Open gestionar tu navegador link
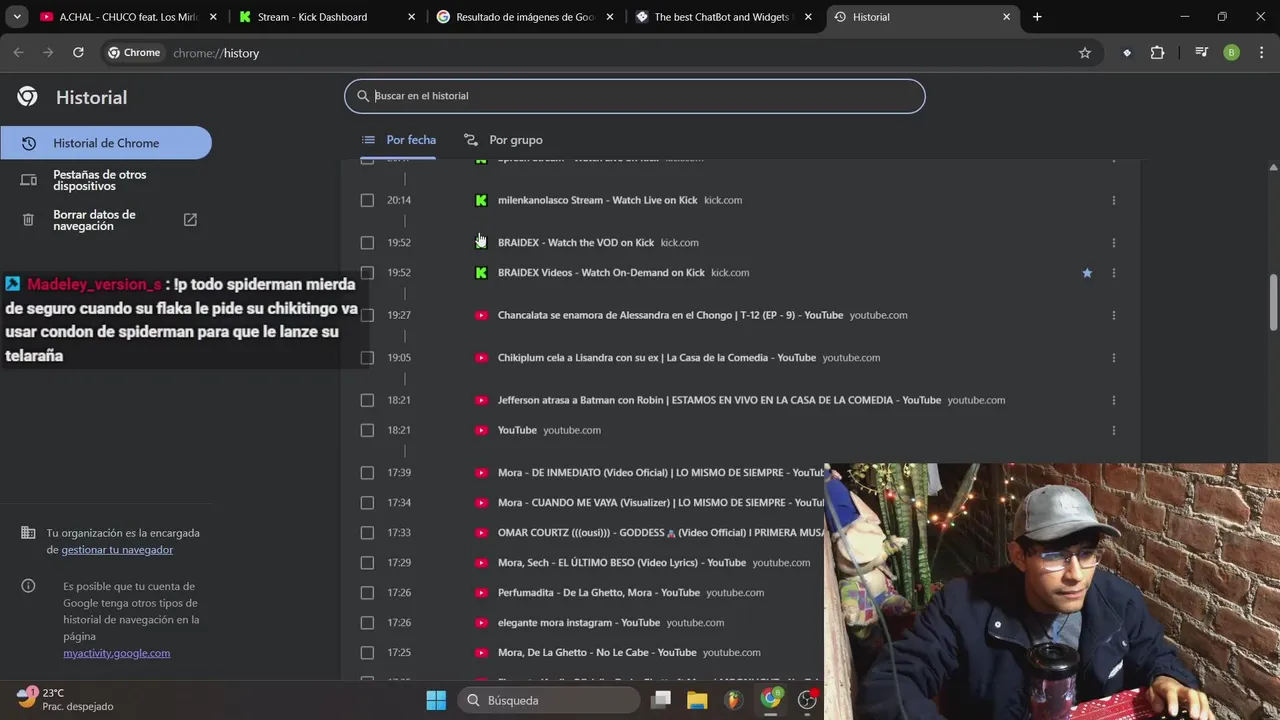The height and width of the screenshot is (720, 1280). pyautogui.click(x=117, y=550)
